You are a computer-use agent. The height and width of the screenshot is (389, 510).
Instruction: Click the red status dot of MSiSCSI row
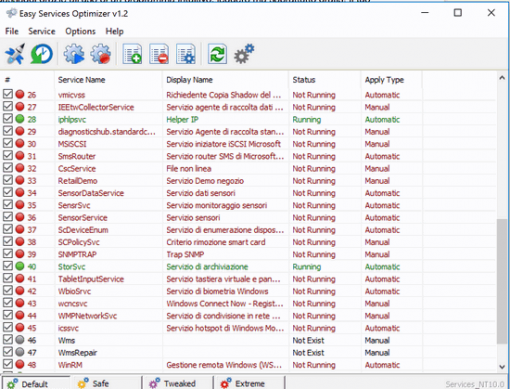coord(20,143)
